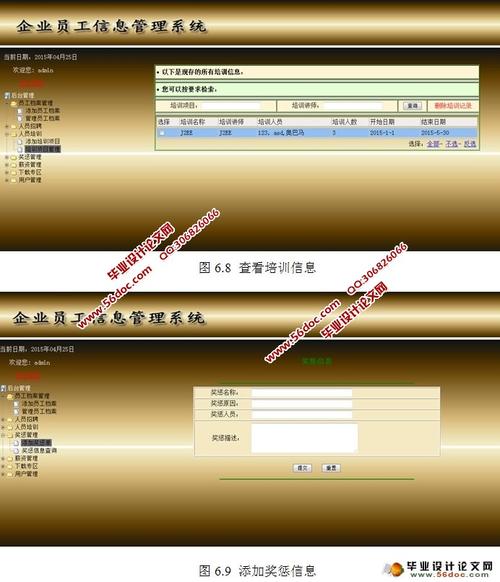Collapse 员工档案管理 node in the upper tree
Image resolution: width=500 pixels, height=582 pixels.
7,103
